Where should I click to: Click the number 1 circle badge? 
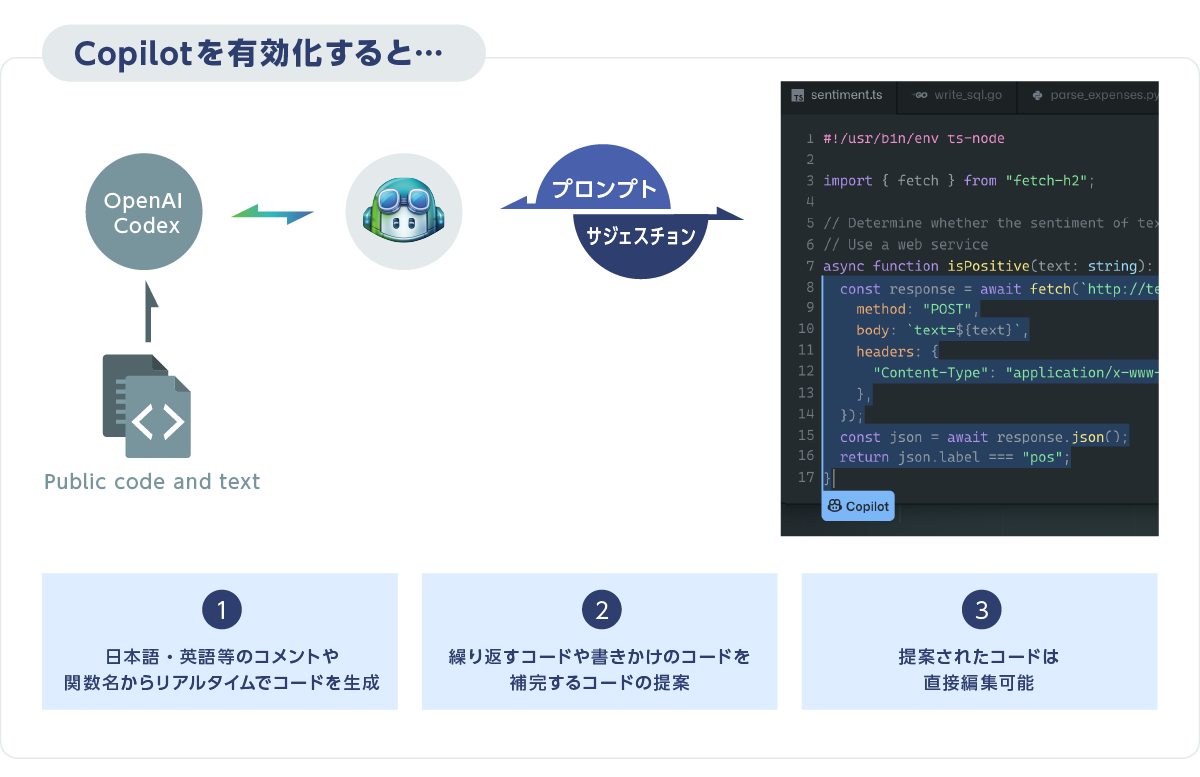221,610
